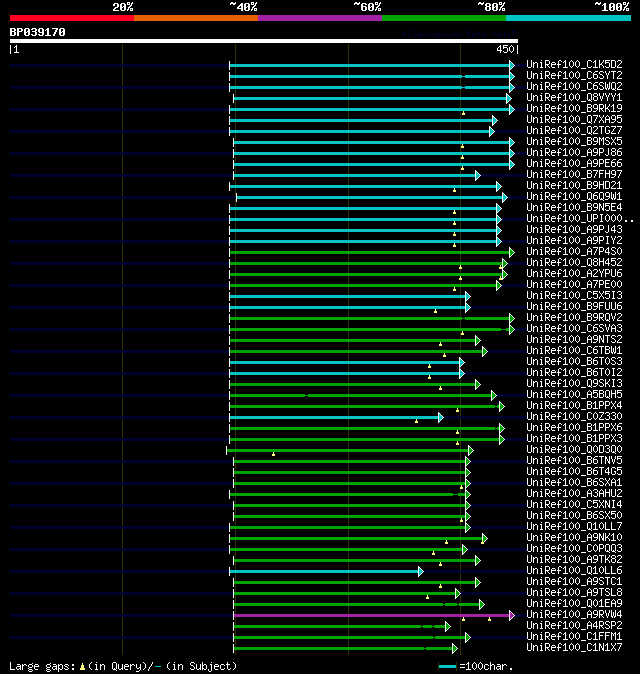Viewport: 640px width, 674px height.
Task: Select the UniRef100_C5XNI4 name
Action: click(574, 505)
